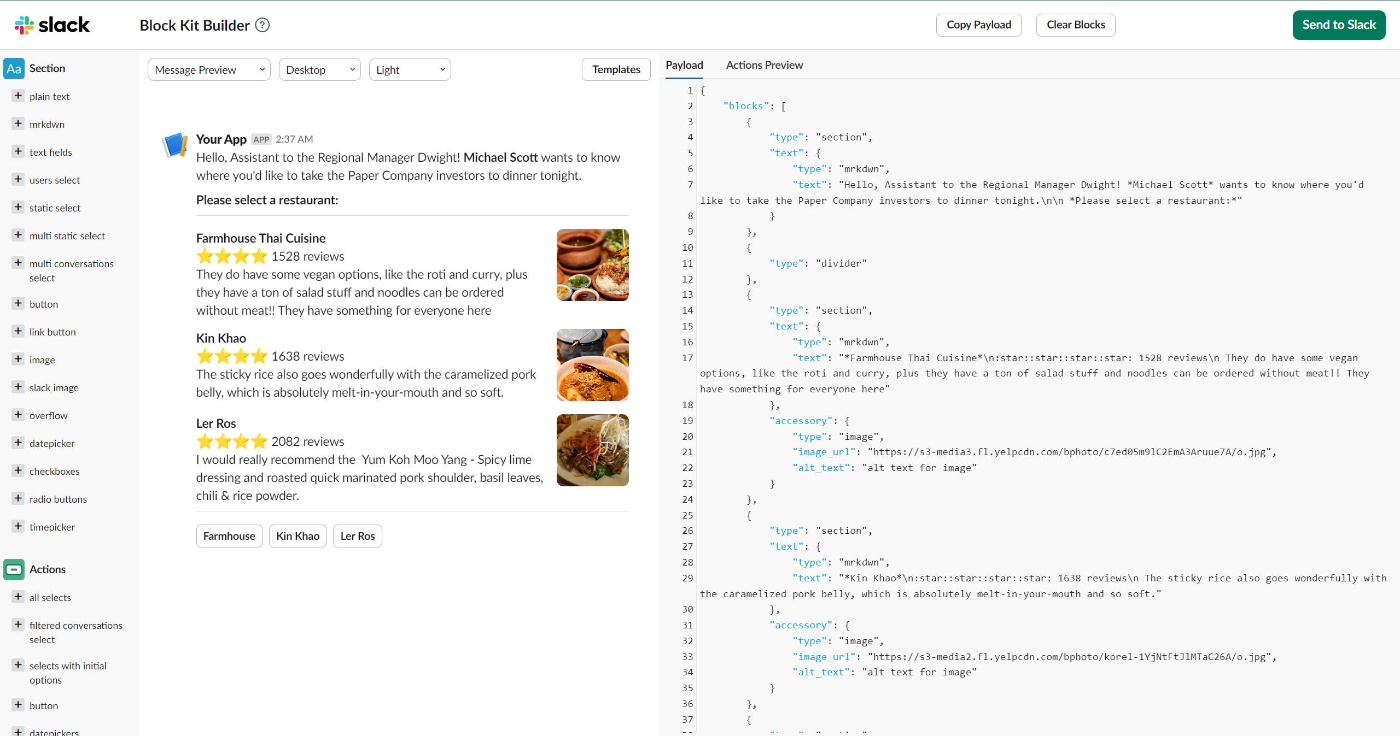Add a plain text block with plus icon

pyautogui.click(x=18, y=96)
